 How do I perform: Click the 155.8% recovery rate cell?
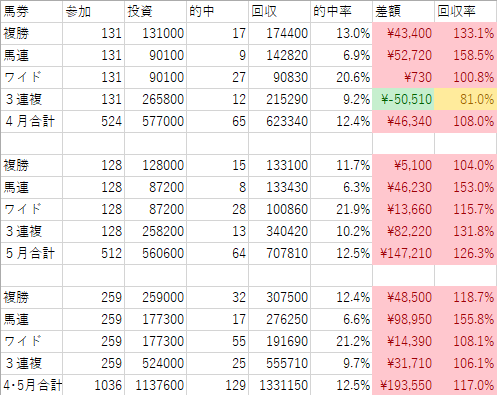tap(466, 319)
